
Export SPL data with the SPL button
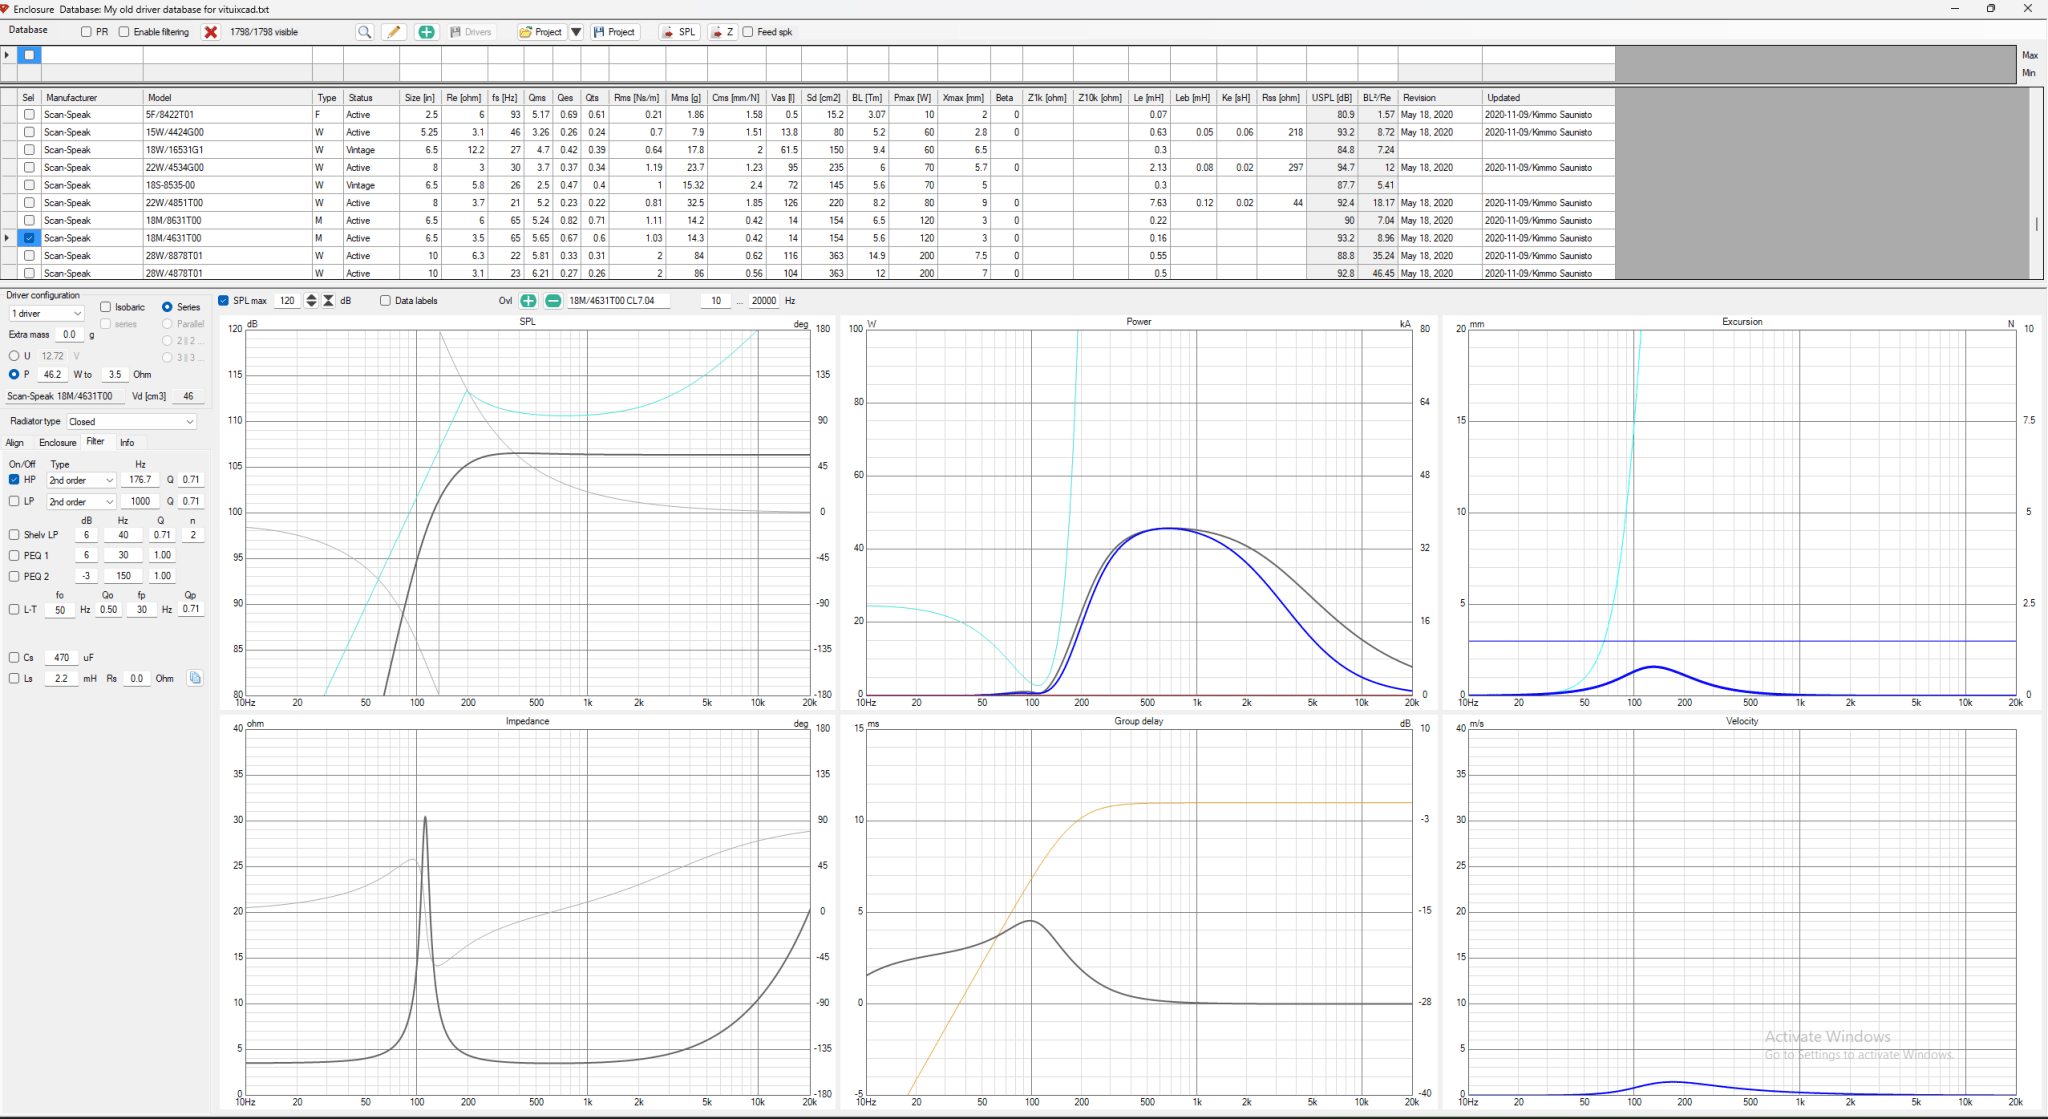(x=679, y=32)
